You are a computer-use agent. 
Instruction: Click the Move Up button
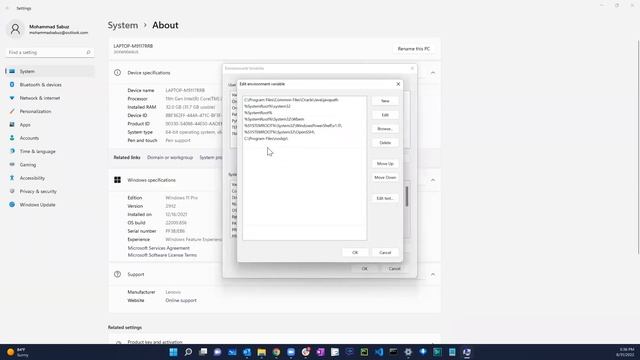[x=385, y=164]
